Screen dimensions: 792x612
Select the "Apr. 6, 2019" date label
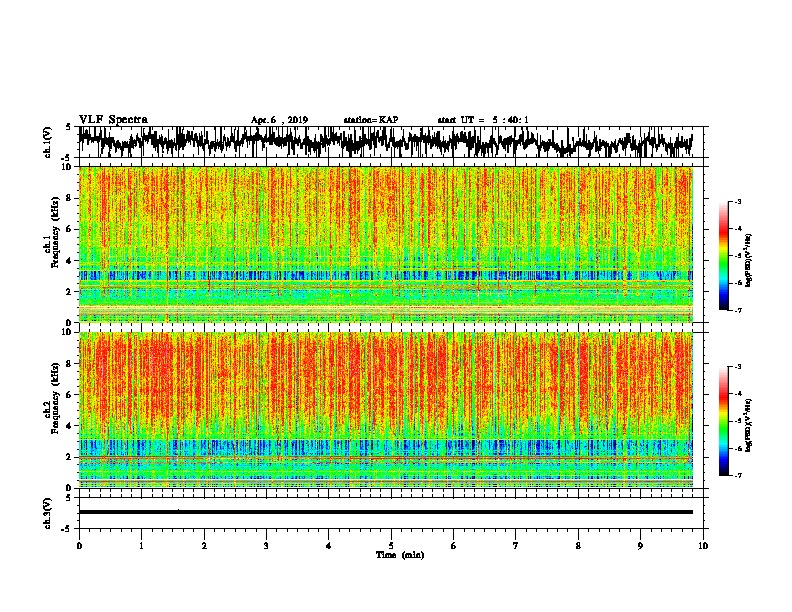279,120
